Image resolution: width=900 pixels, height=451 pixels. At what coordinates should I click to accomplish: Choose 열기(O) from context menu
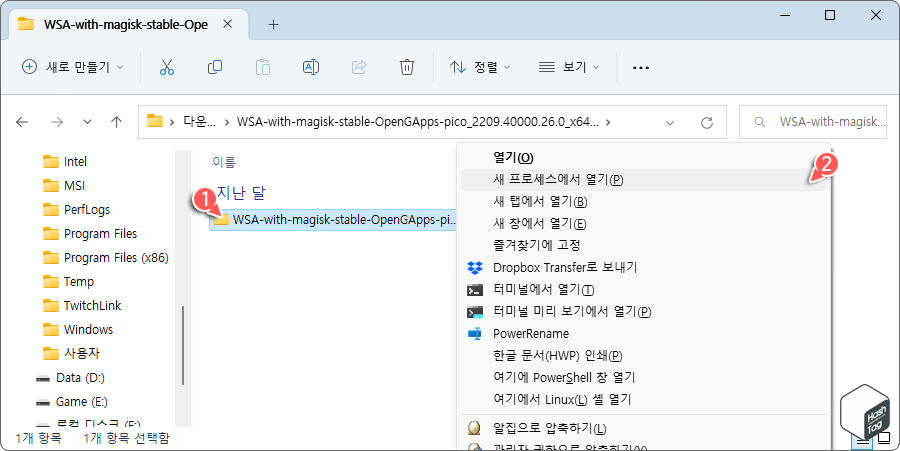pyautogui.click(x=643, y=158)
